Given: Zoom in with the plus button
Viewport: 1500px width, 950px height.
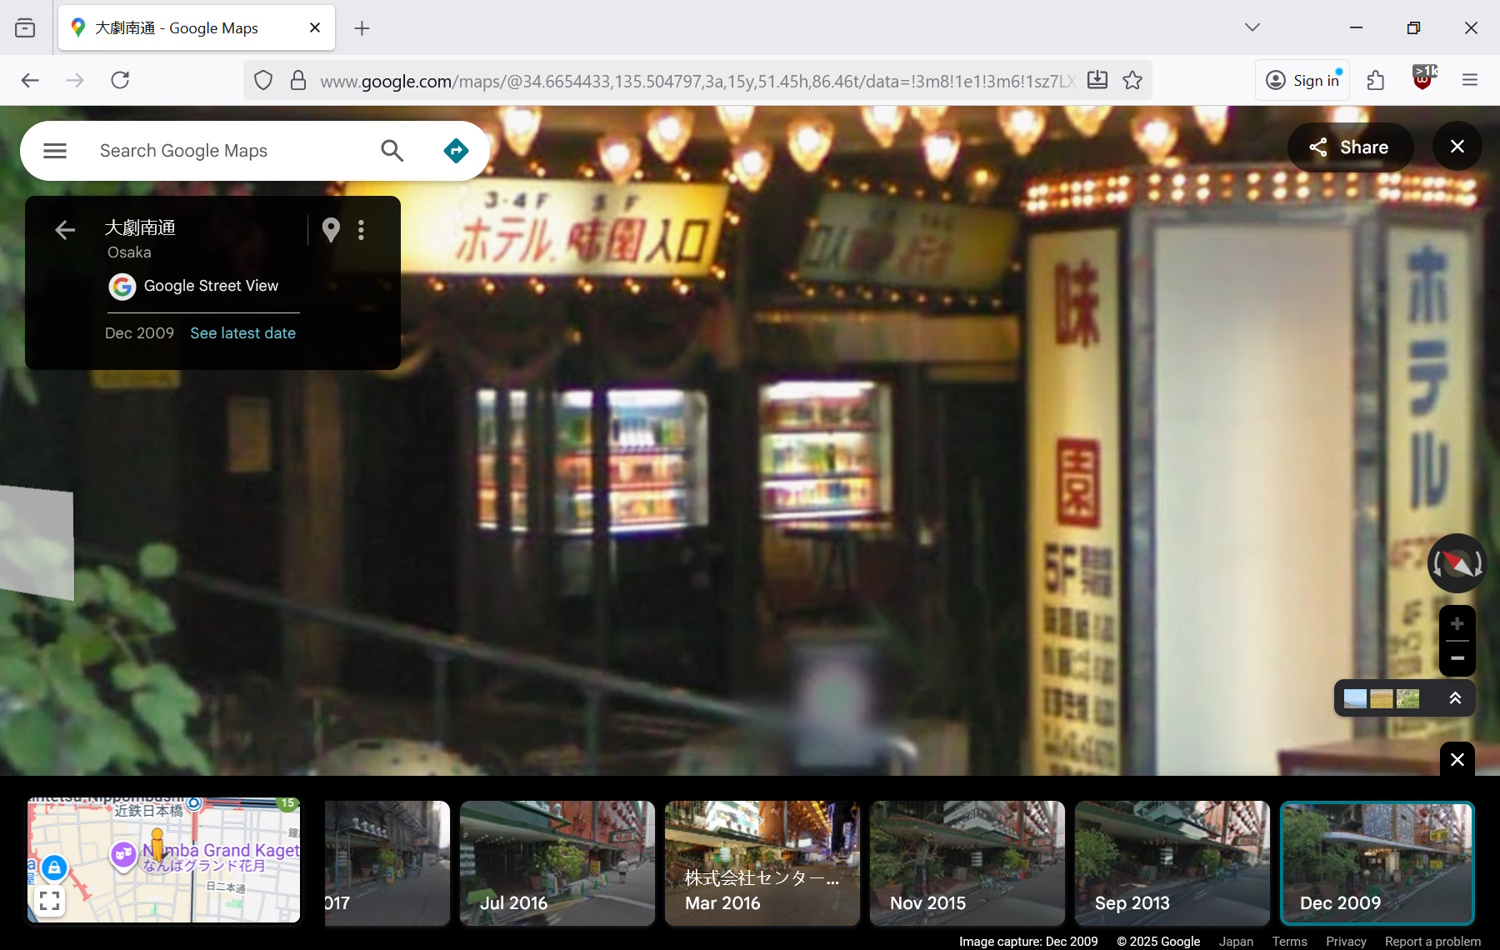Looking at the screenshot, I should (x=1457, y=624).
